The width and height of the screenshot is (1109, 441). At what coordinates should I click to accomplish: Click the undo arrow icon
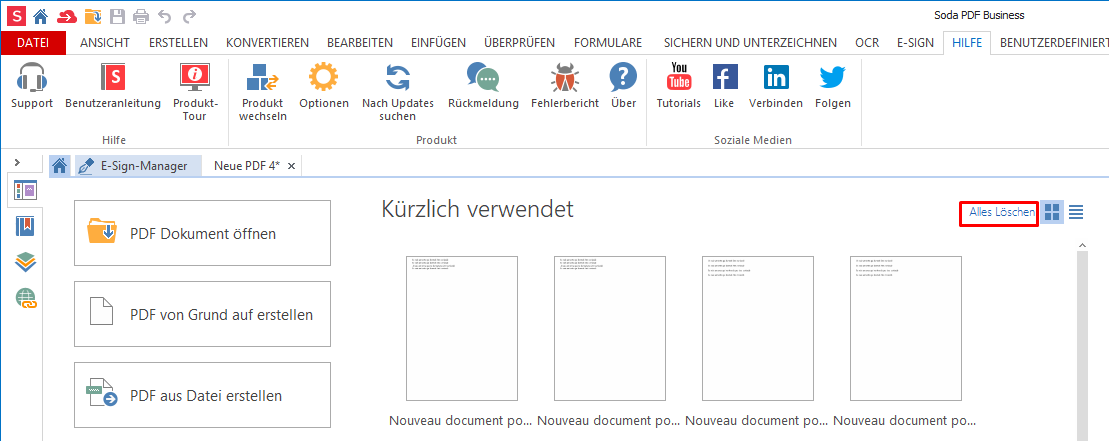coord(165,16)
